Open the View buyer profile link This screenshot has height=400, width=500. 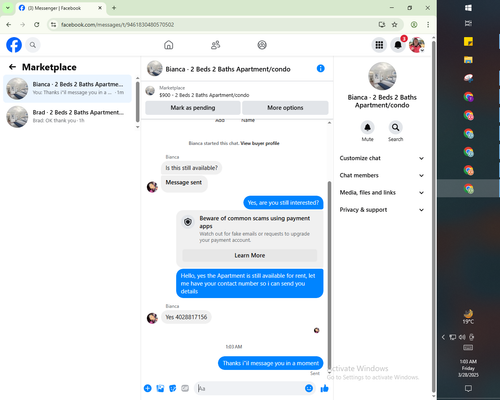260,143
